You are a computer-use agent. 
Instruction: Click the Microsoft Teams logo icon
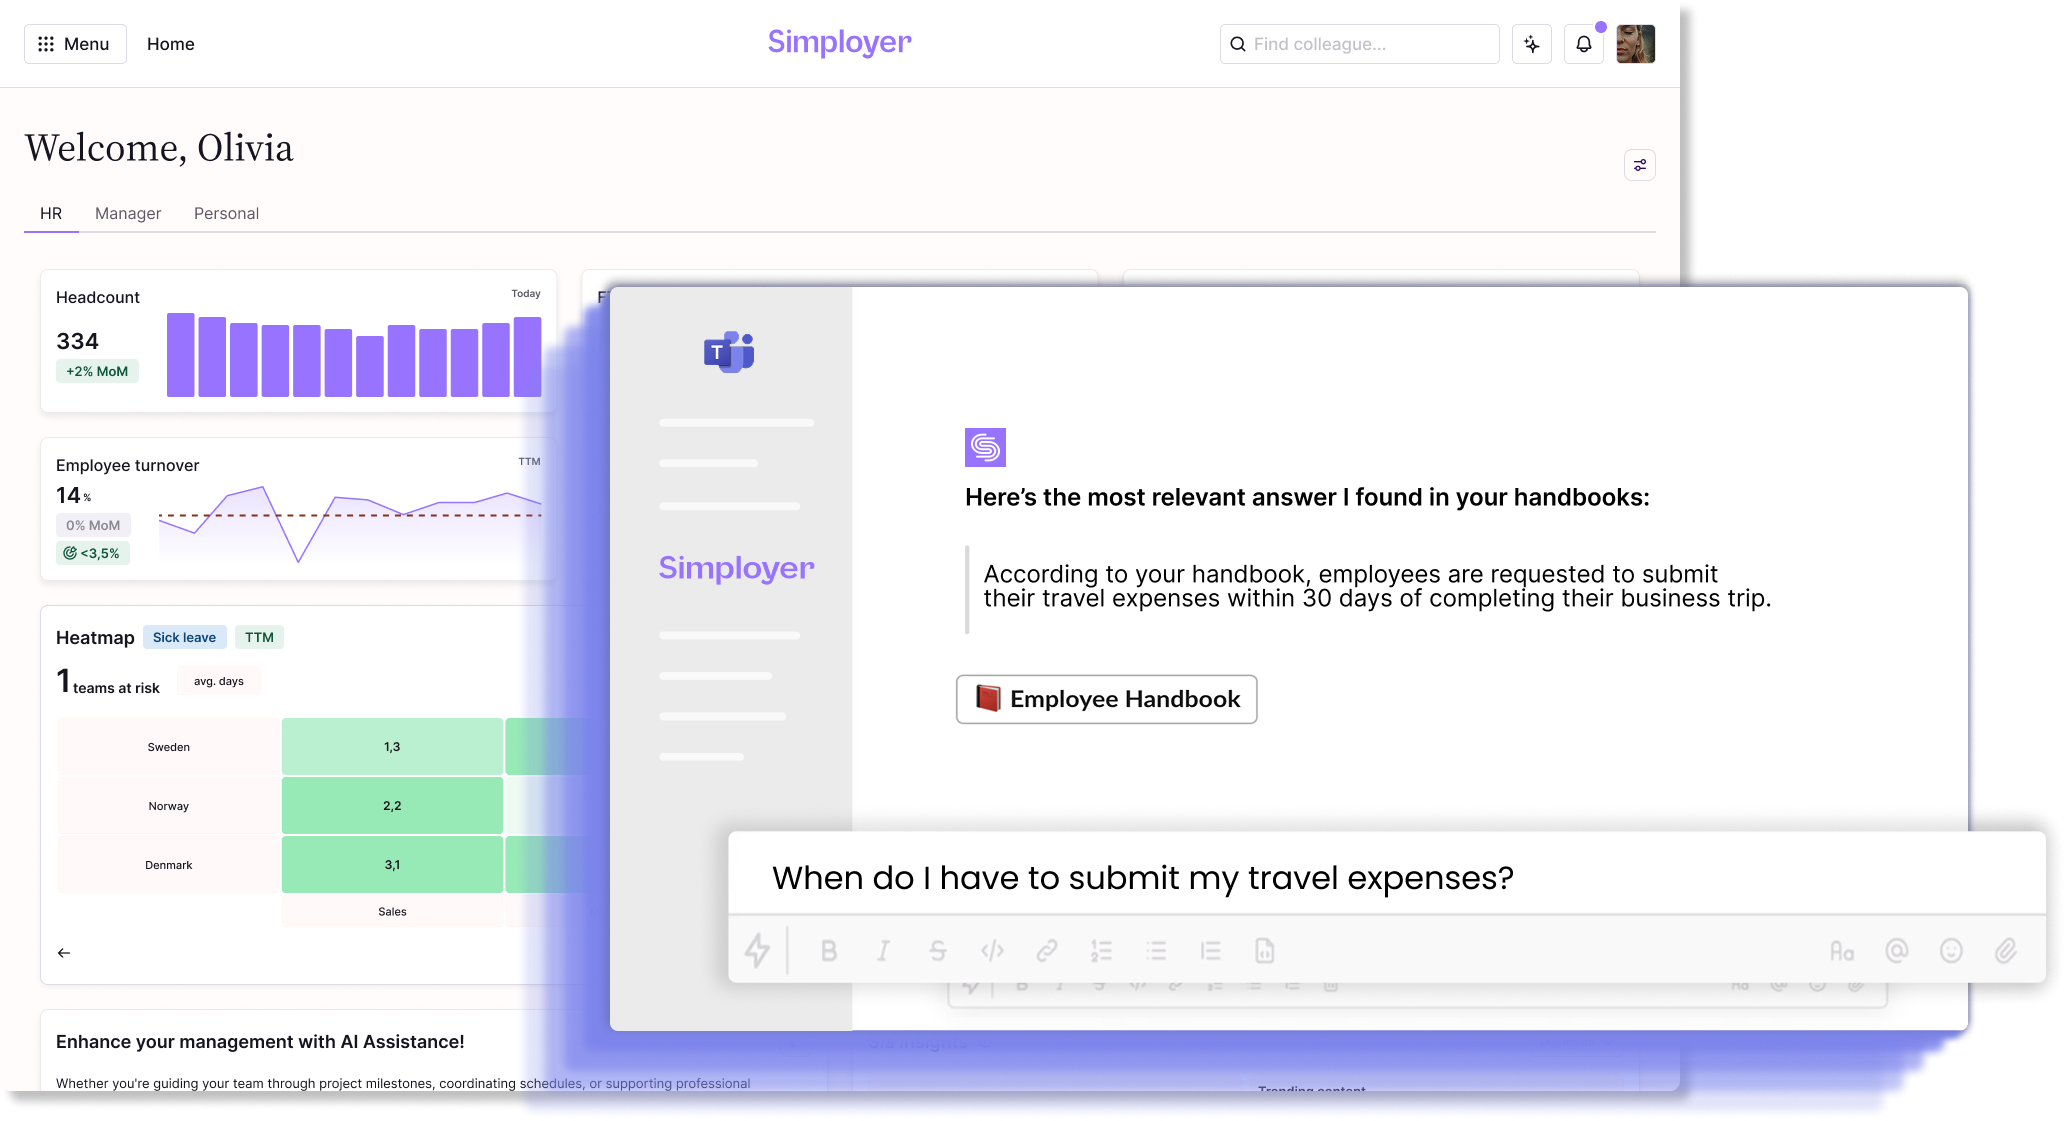[729, 352]
